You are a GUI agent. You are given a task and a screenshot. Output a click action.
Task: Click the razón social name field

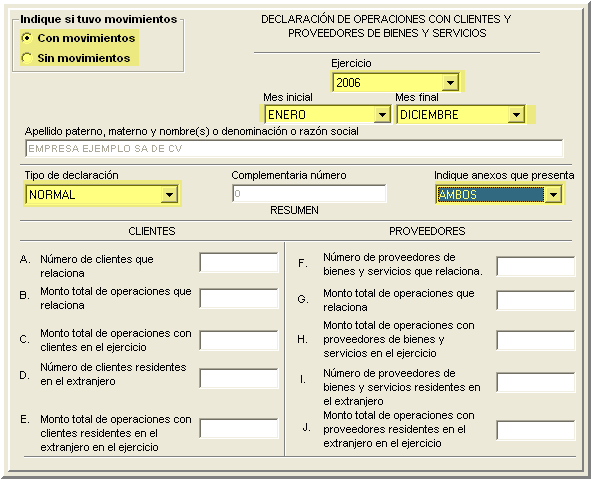[x=294, y=148]
